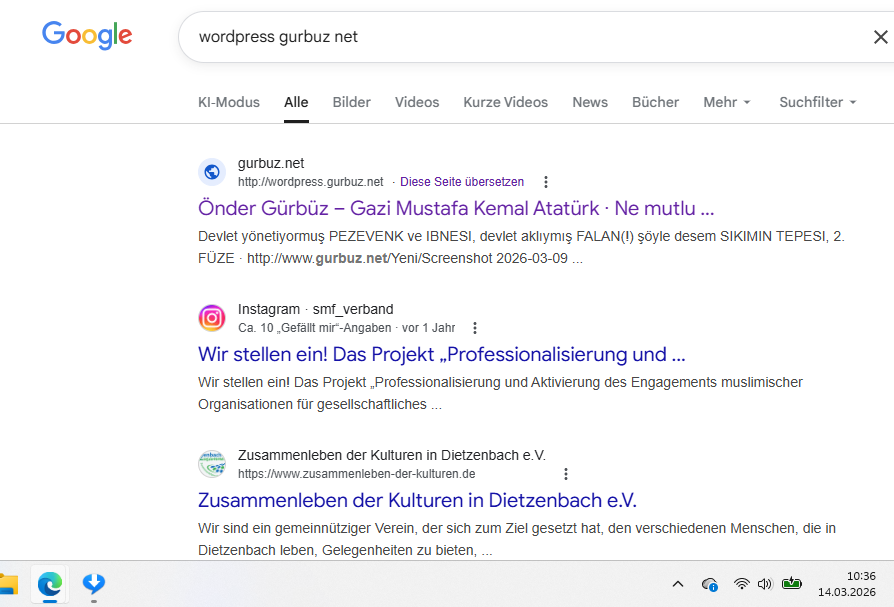Open the Suchfilter dropdown
Screen dimensions: 894x607
tap(817, 102)
